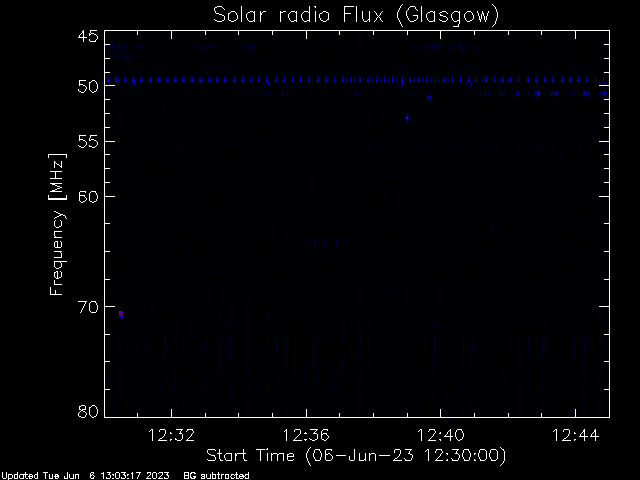Select the 12:36 time axis label
Viewport: 640px width, 480px height.
(306, 436)
